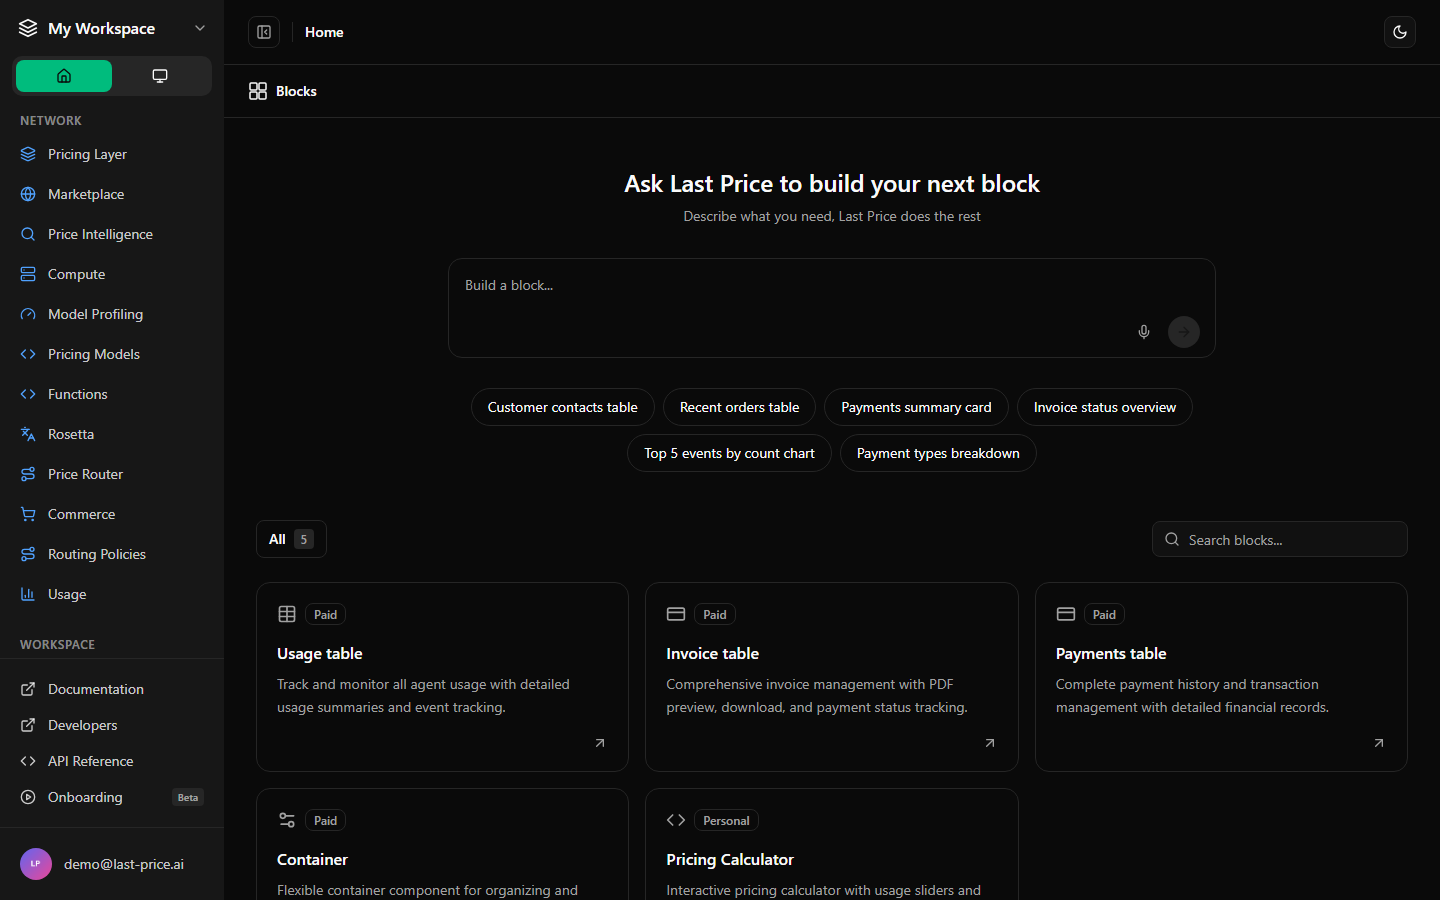Click the Routing Policies icon
The height and width of the screenshot is (900, 1440).
click(28, 554)
